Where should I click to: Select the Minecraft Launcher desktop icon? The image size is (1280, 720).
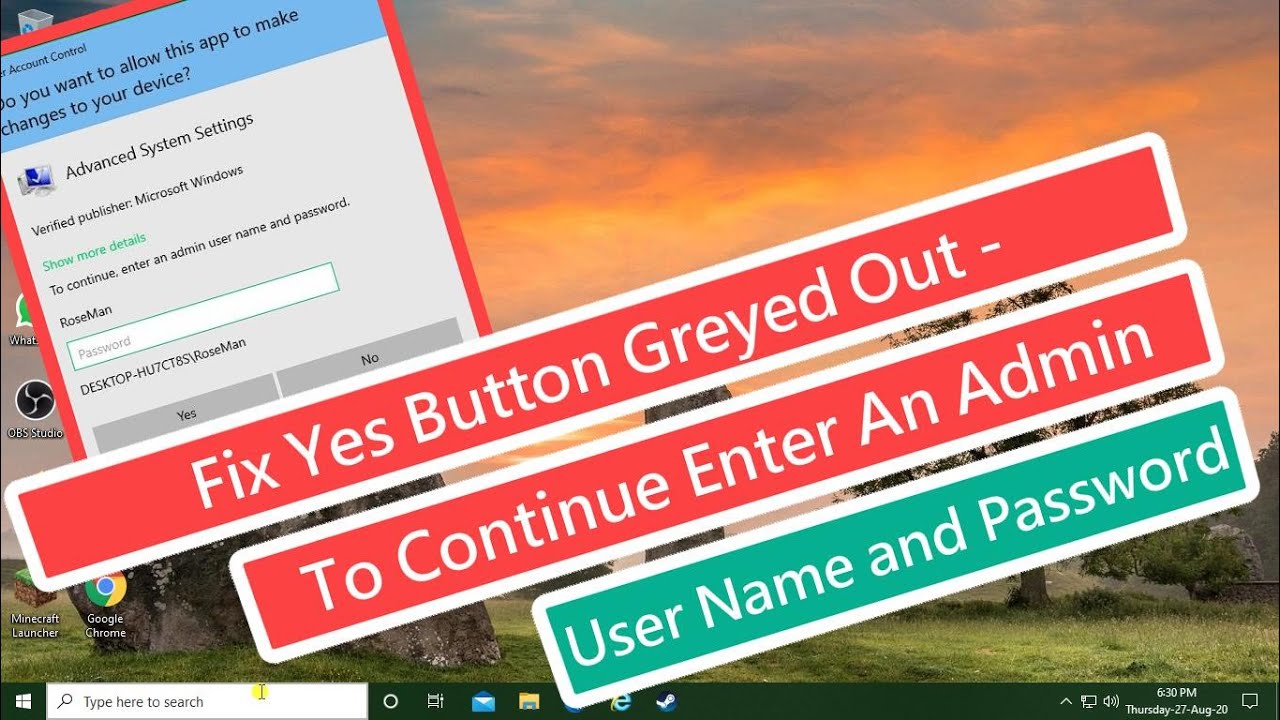[35, 603]
